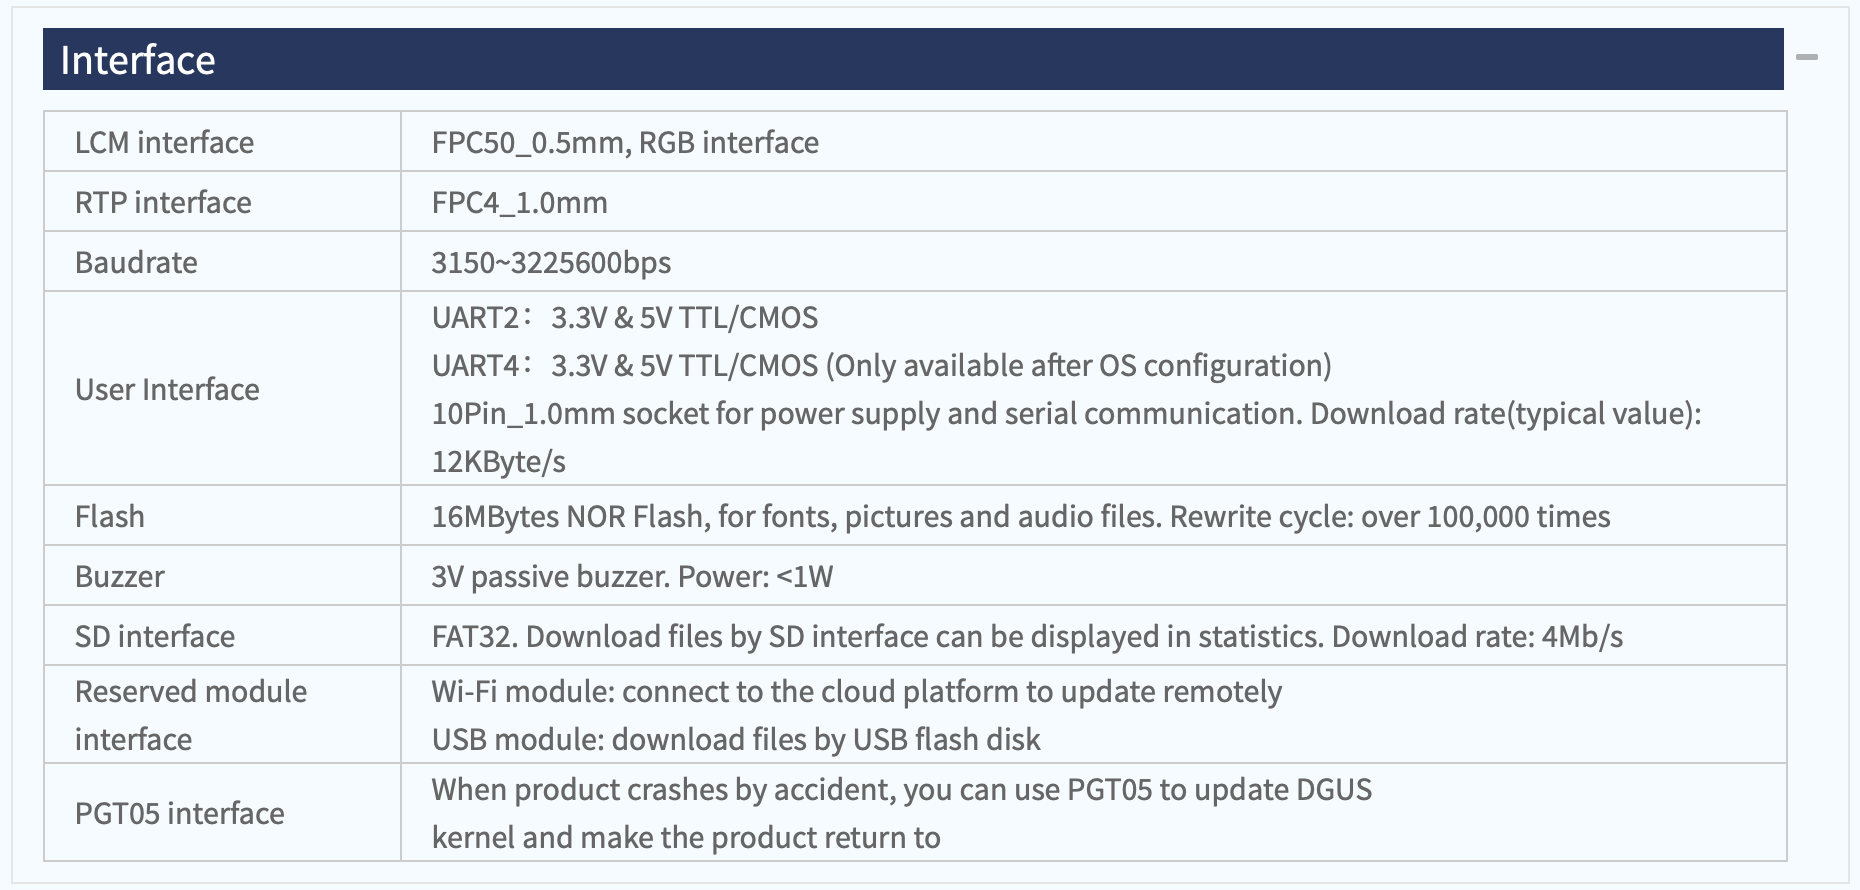Click the Wi-Fi module description line
The width and height of the screenshot is (1860, 890).
tap(857, 691)
